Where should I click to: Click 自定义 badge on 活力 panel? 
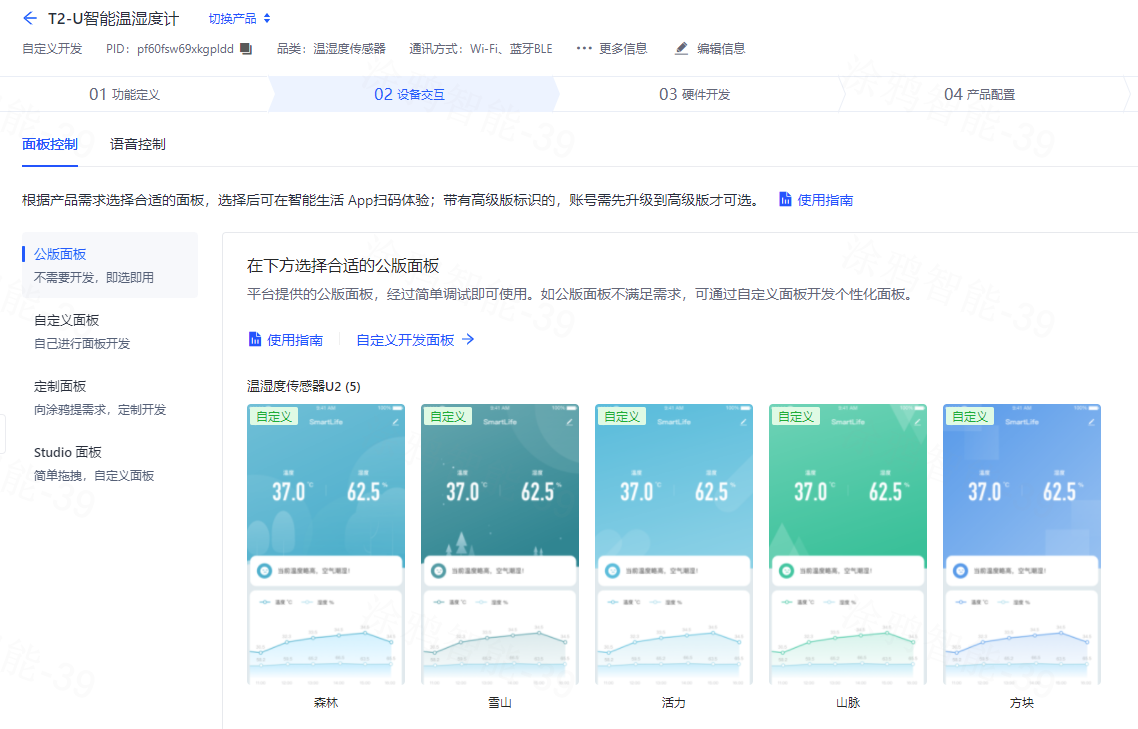coord(622,416)
